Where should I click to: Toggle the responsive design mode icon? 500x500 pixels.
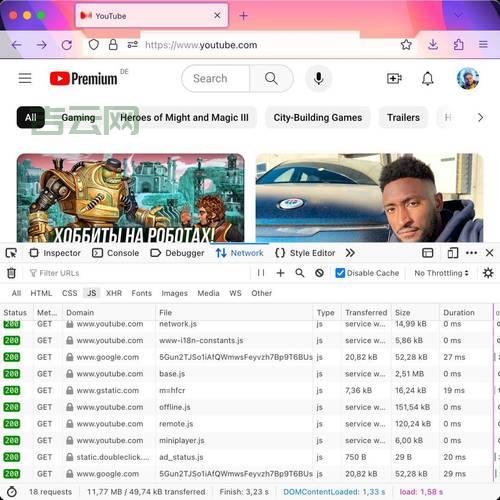tap(452, 253)
